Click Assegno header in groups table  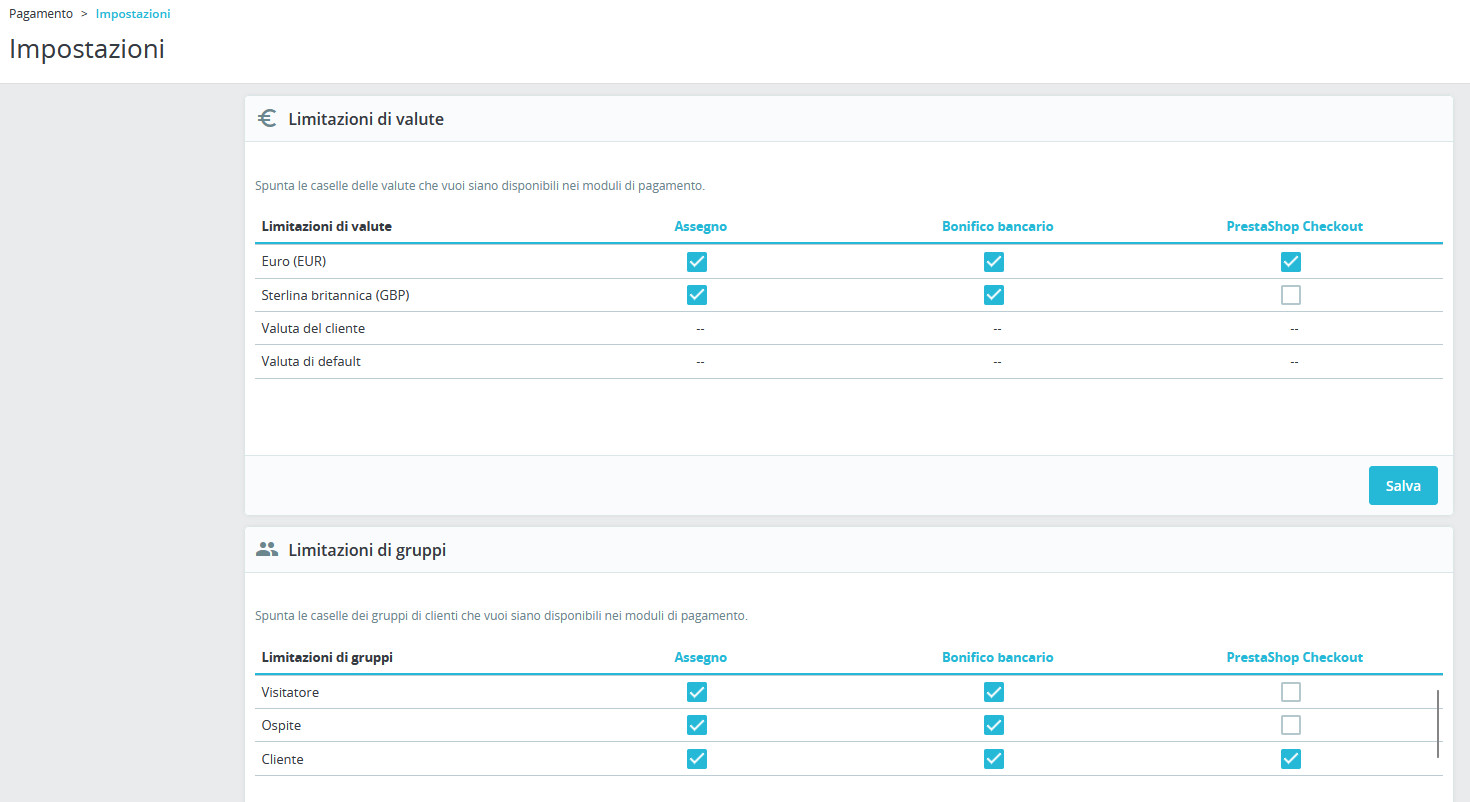coord(701,657)
